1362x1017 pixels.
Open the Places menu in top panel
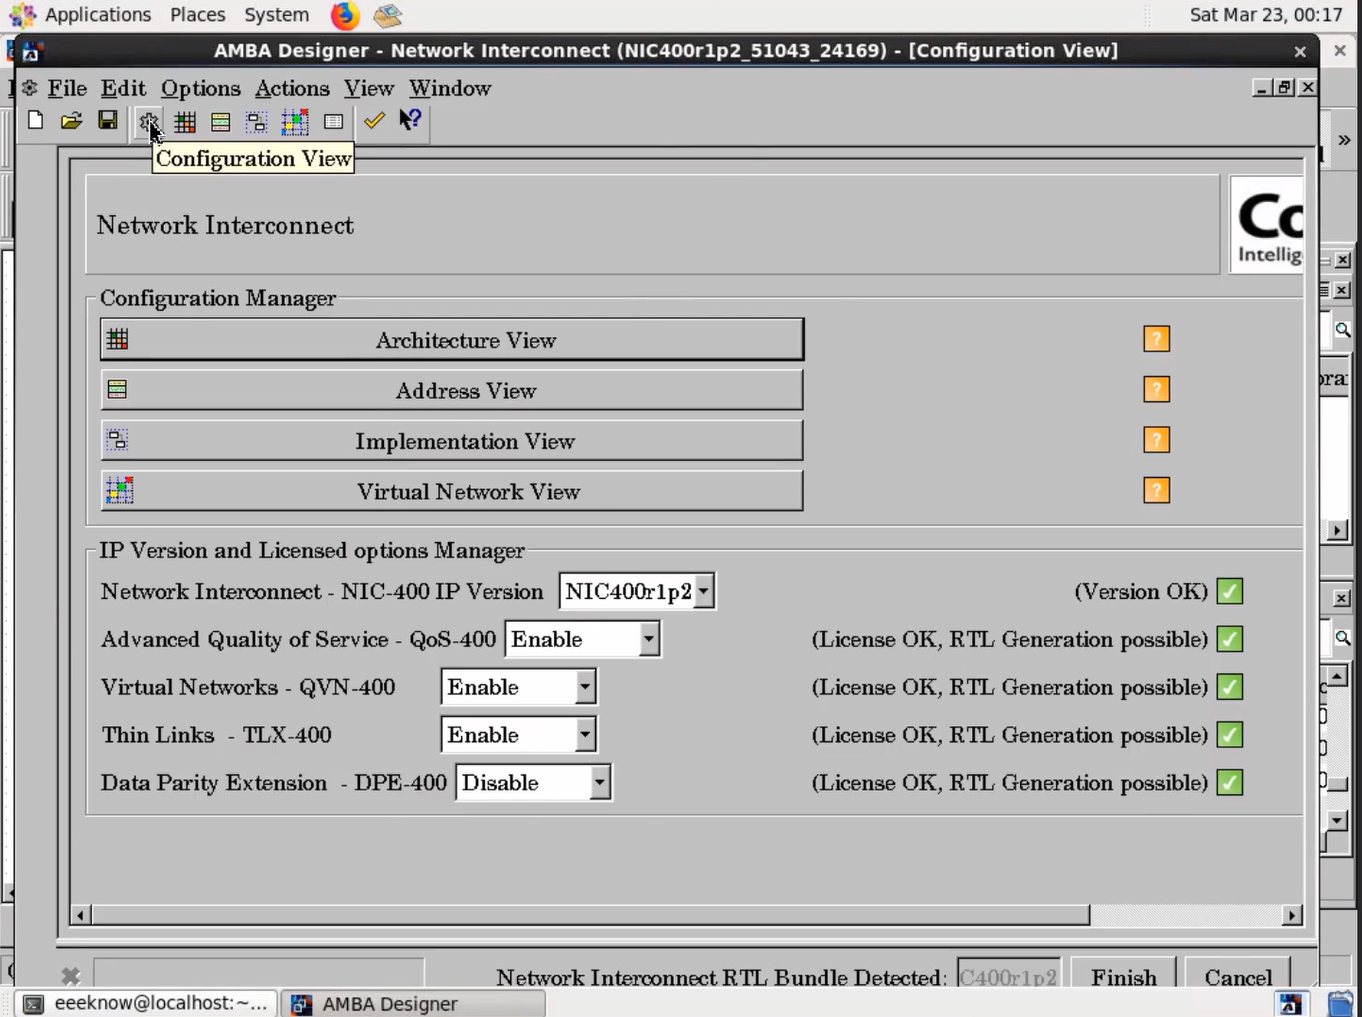(x=197, y=15)
